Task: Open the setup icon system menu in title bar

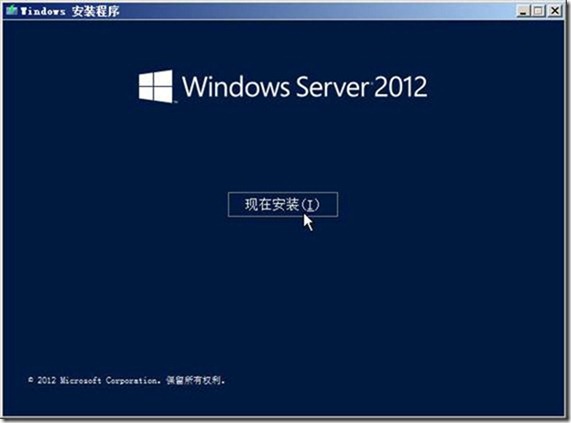Action: 11,10
